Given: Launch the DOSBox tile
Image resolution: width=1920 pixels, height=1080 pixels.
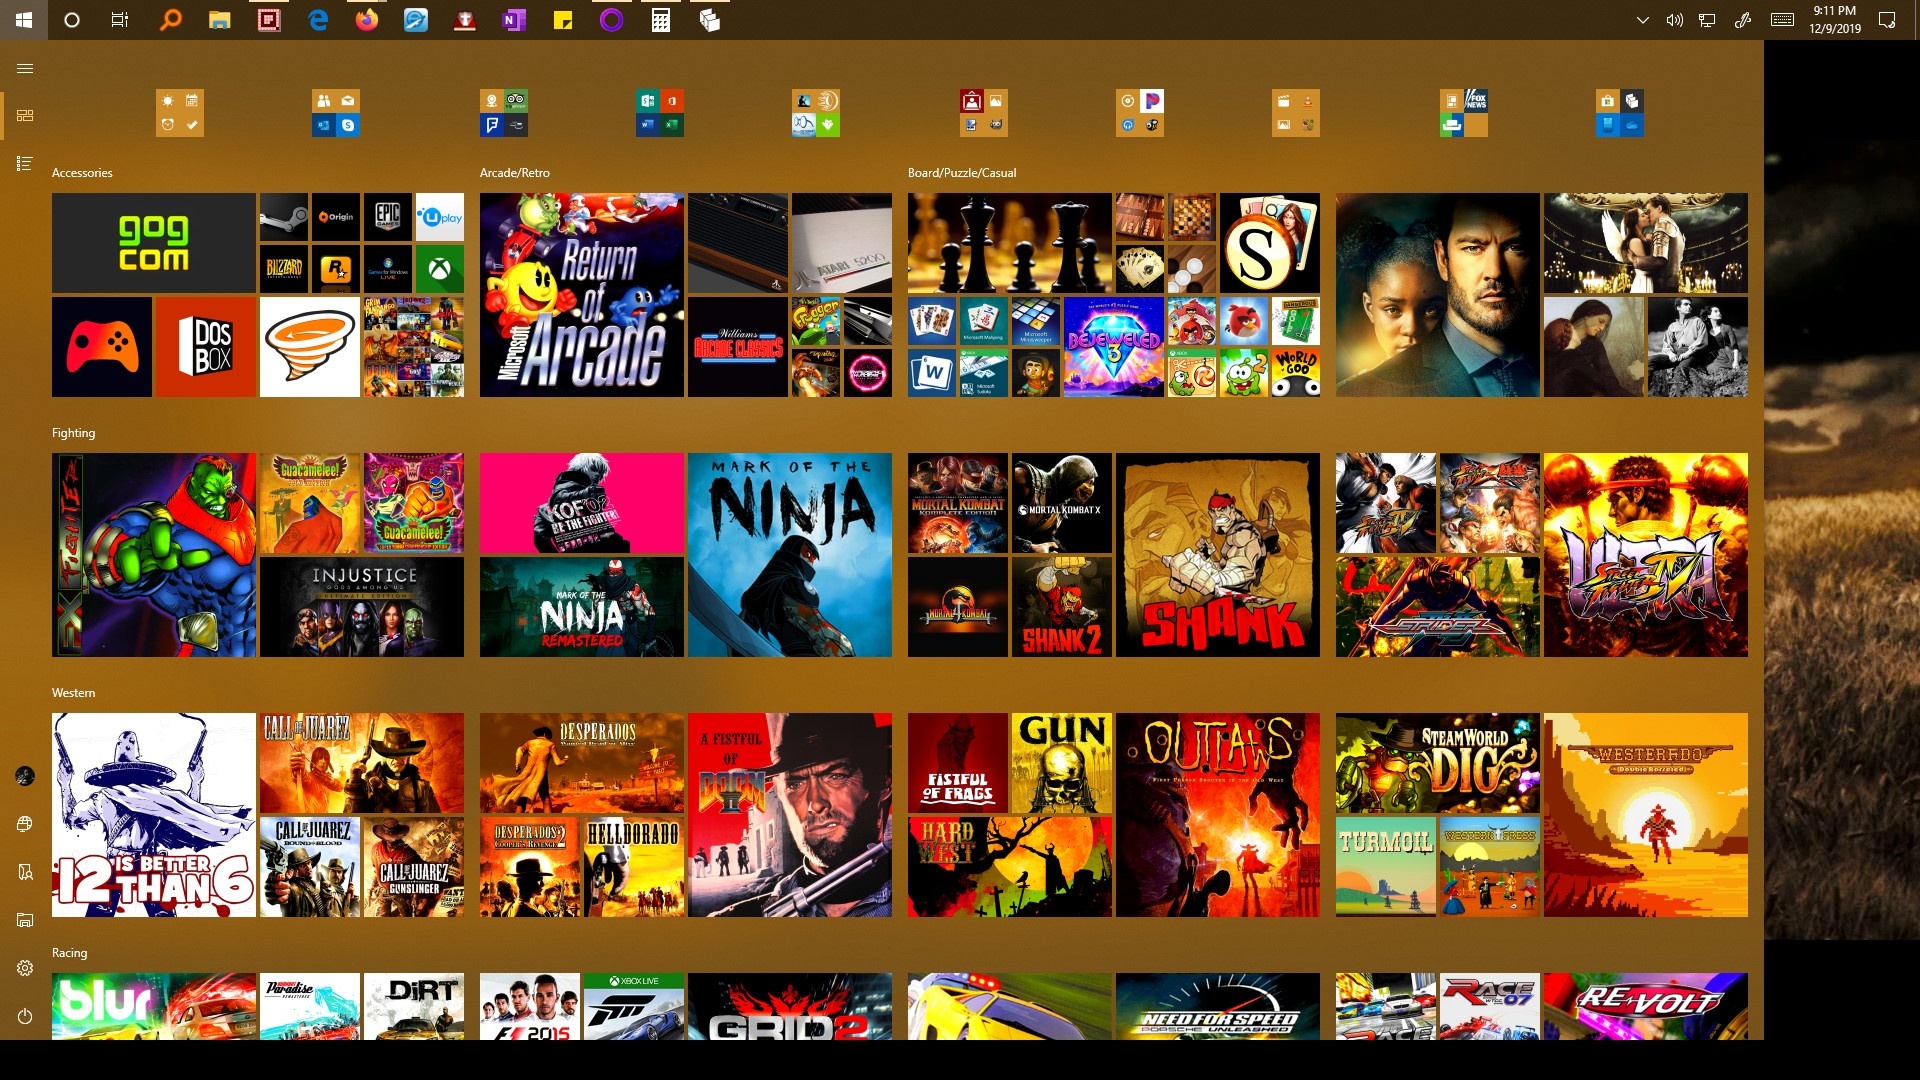Looking at the screenshot, I should 205,347.
